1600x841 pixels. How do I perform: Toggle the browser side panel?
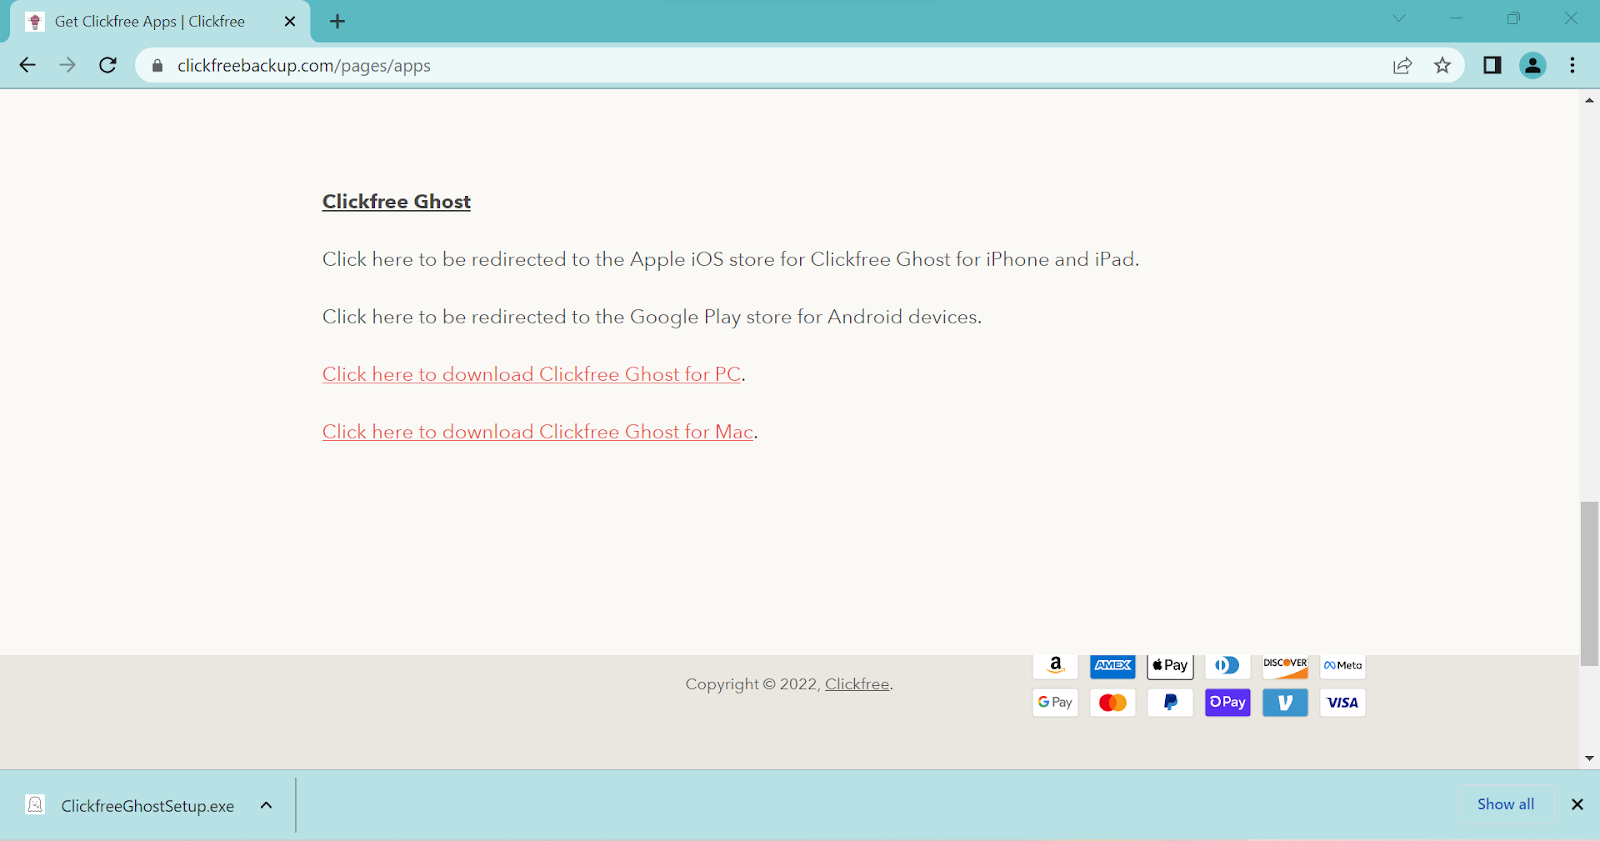coord(1492,65)
